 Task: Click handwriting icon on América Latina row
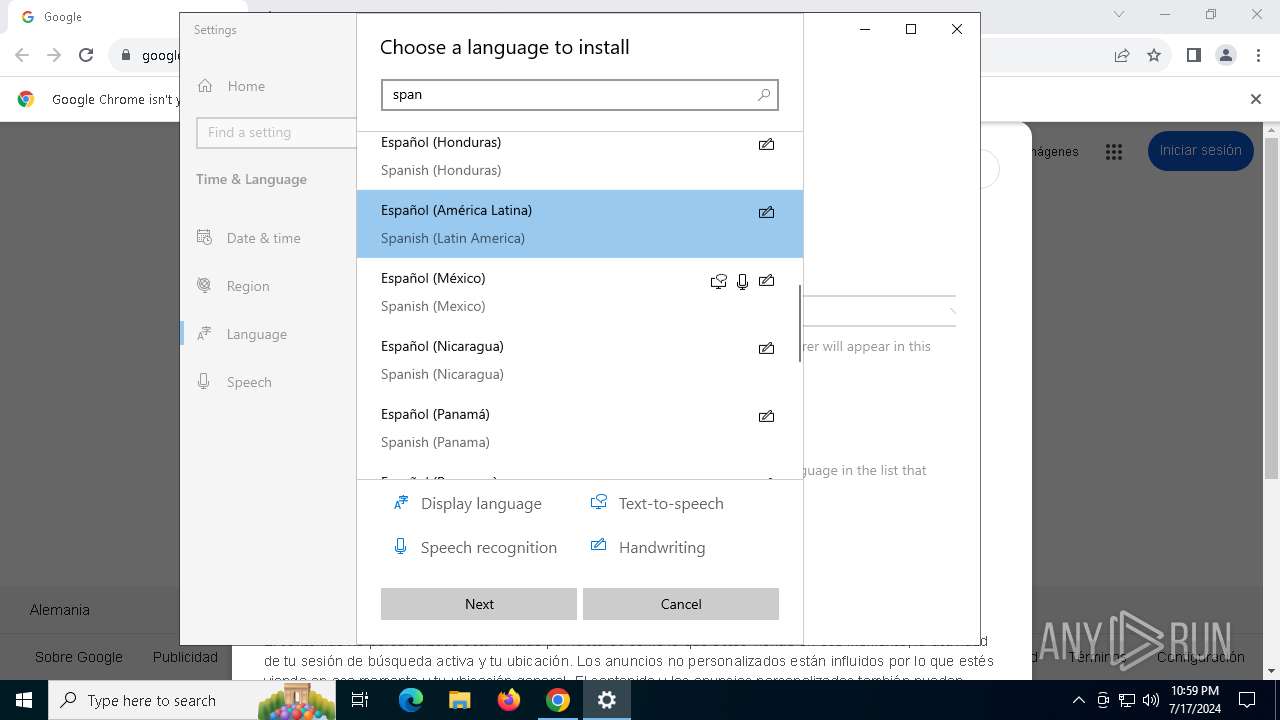(x=766, y=212)
